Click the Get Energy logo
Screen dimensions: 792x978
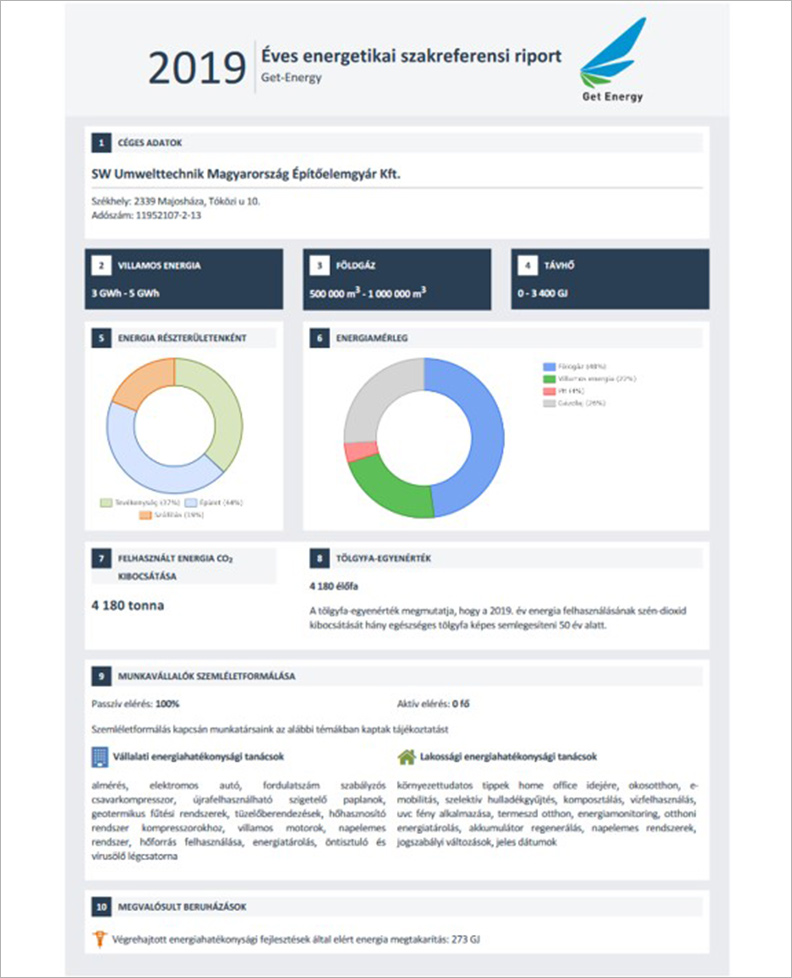(612, 61)
